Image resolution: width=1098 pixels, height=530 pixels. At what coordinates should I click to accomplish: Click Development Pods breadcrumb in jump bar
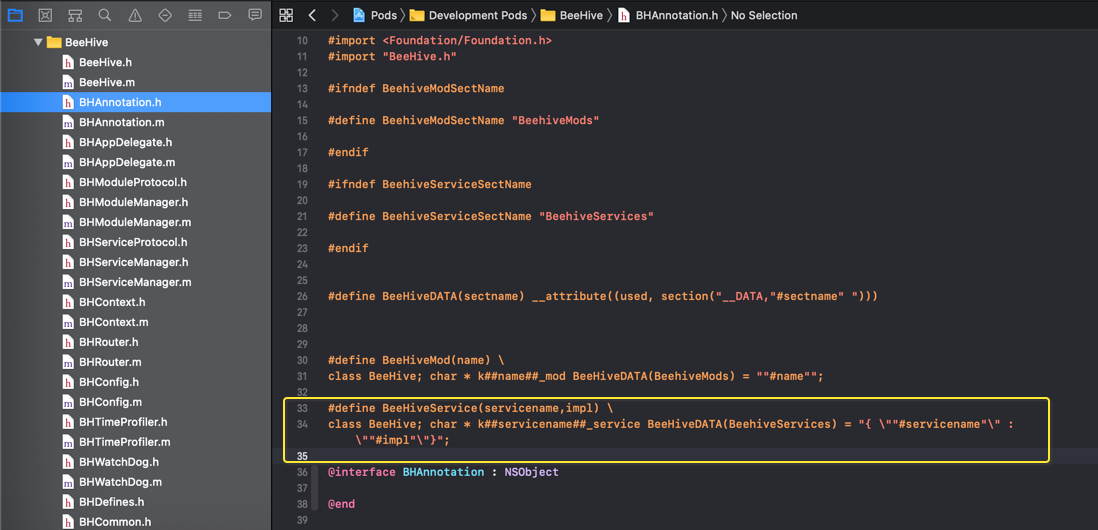point(468,15)
